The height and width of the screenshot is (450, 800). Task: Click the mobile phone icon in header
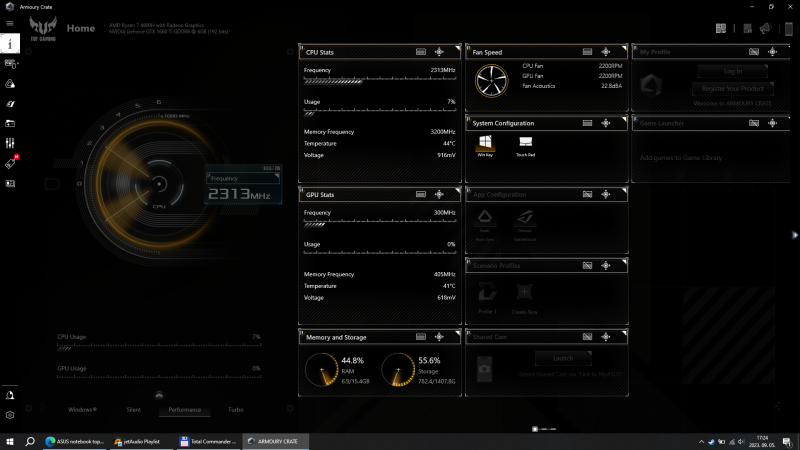(789, 29)
